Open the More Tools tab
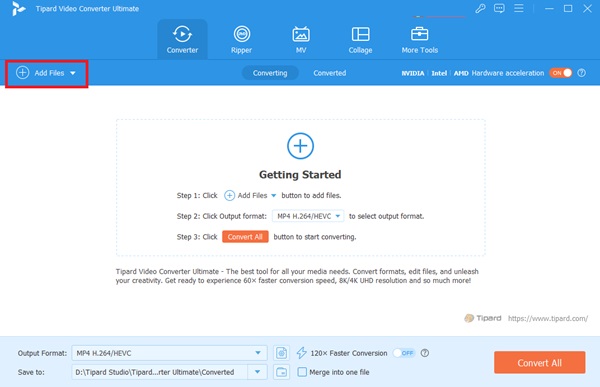The width and height of the screenshot is (600, 387). click(x=419, y=39)
